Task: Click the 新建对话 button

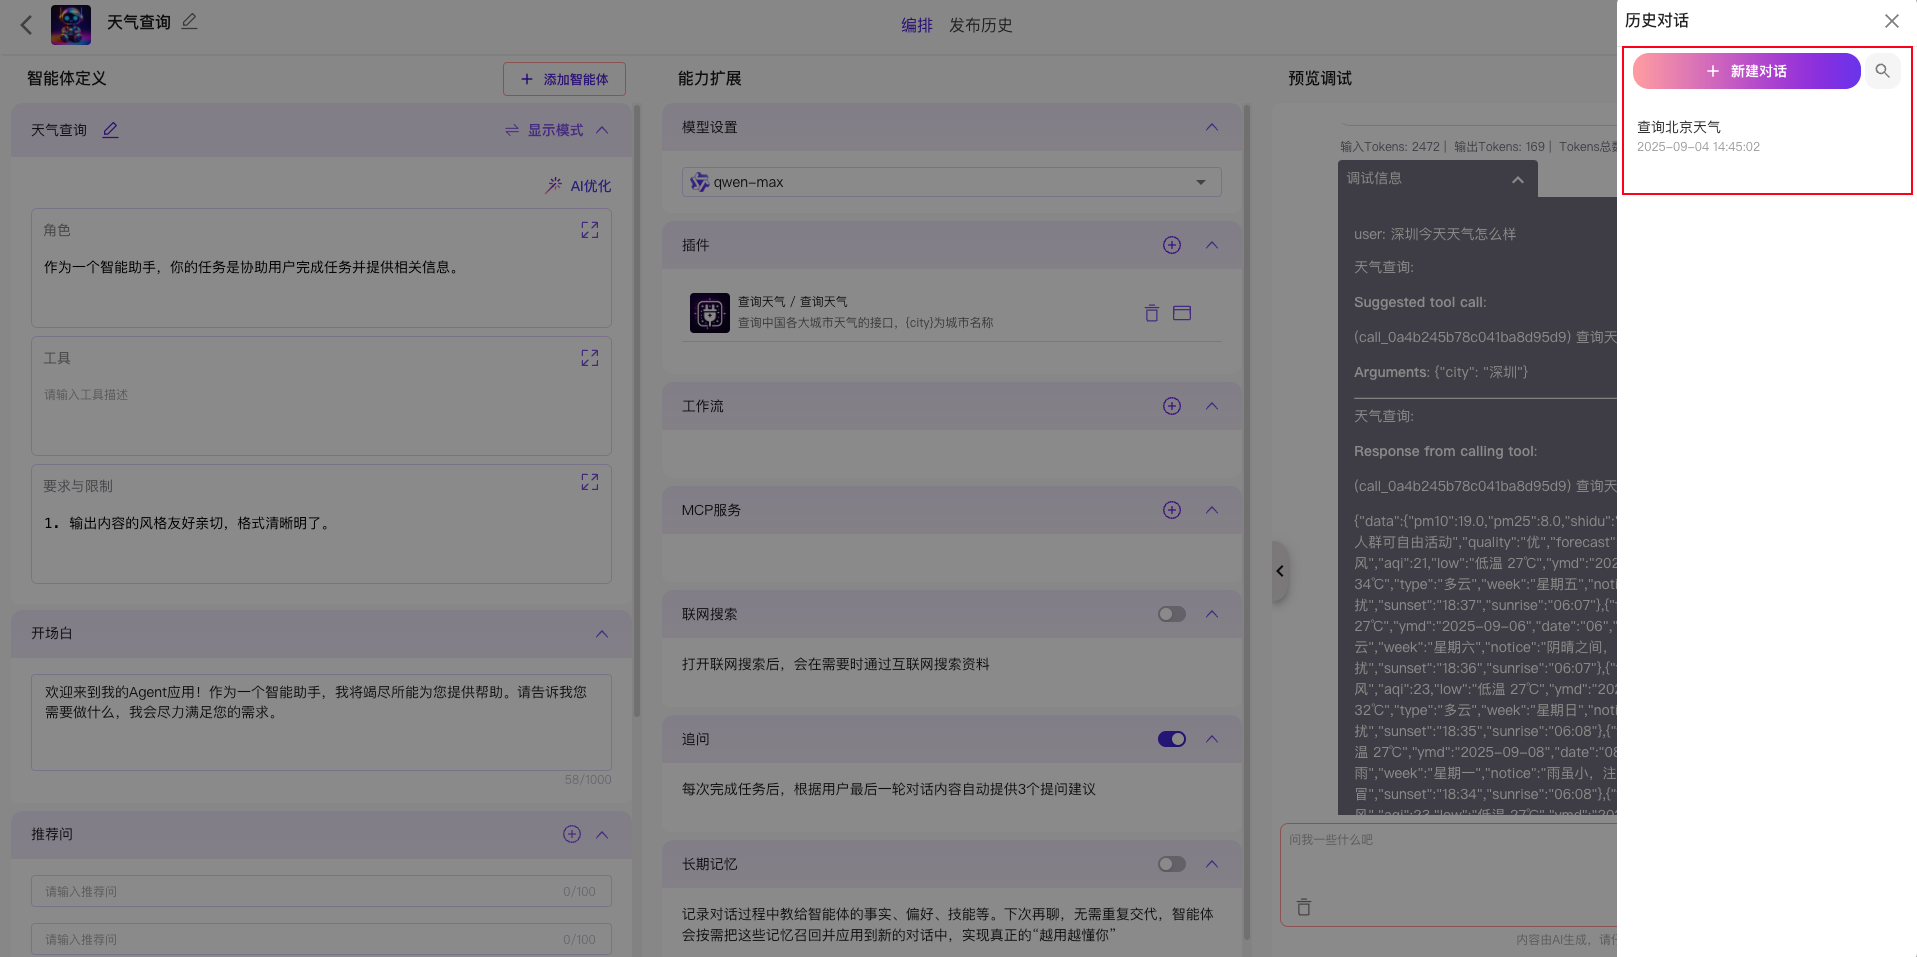Action: 1746,71
